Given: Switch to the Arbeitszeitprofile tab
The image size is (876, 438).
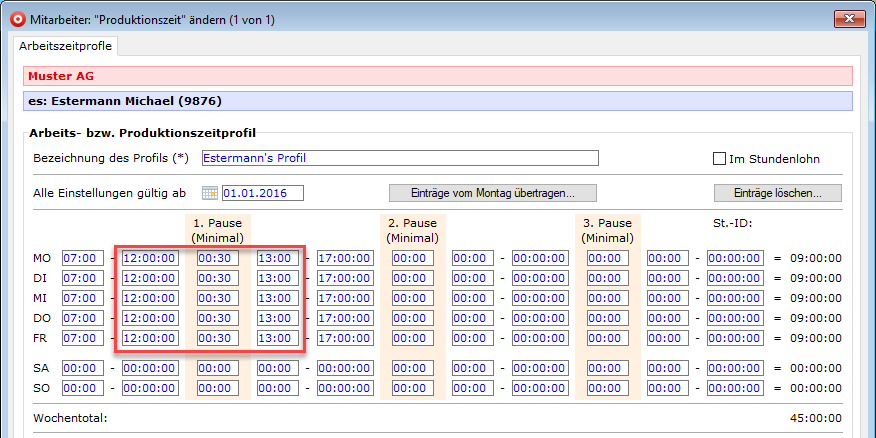Looking at the screenshot, I should (x=67, y=46).
